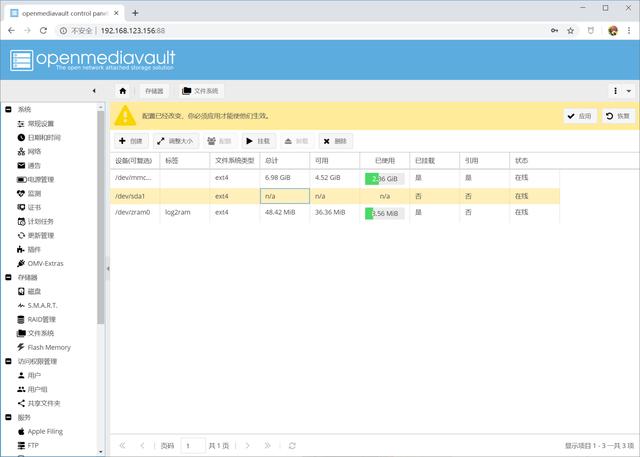Open a new browser tab

135,13
